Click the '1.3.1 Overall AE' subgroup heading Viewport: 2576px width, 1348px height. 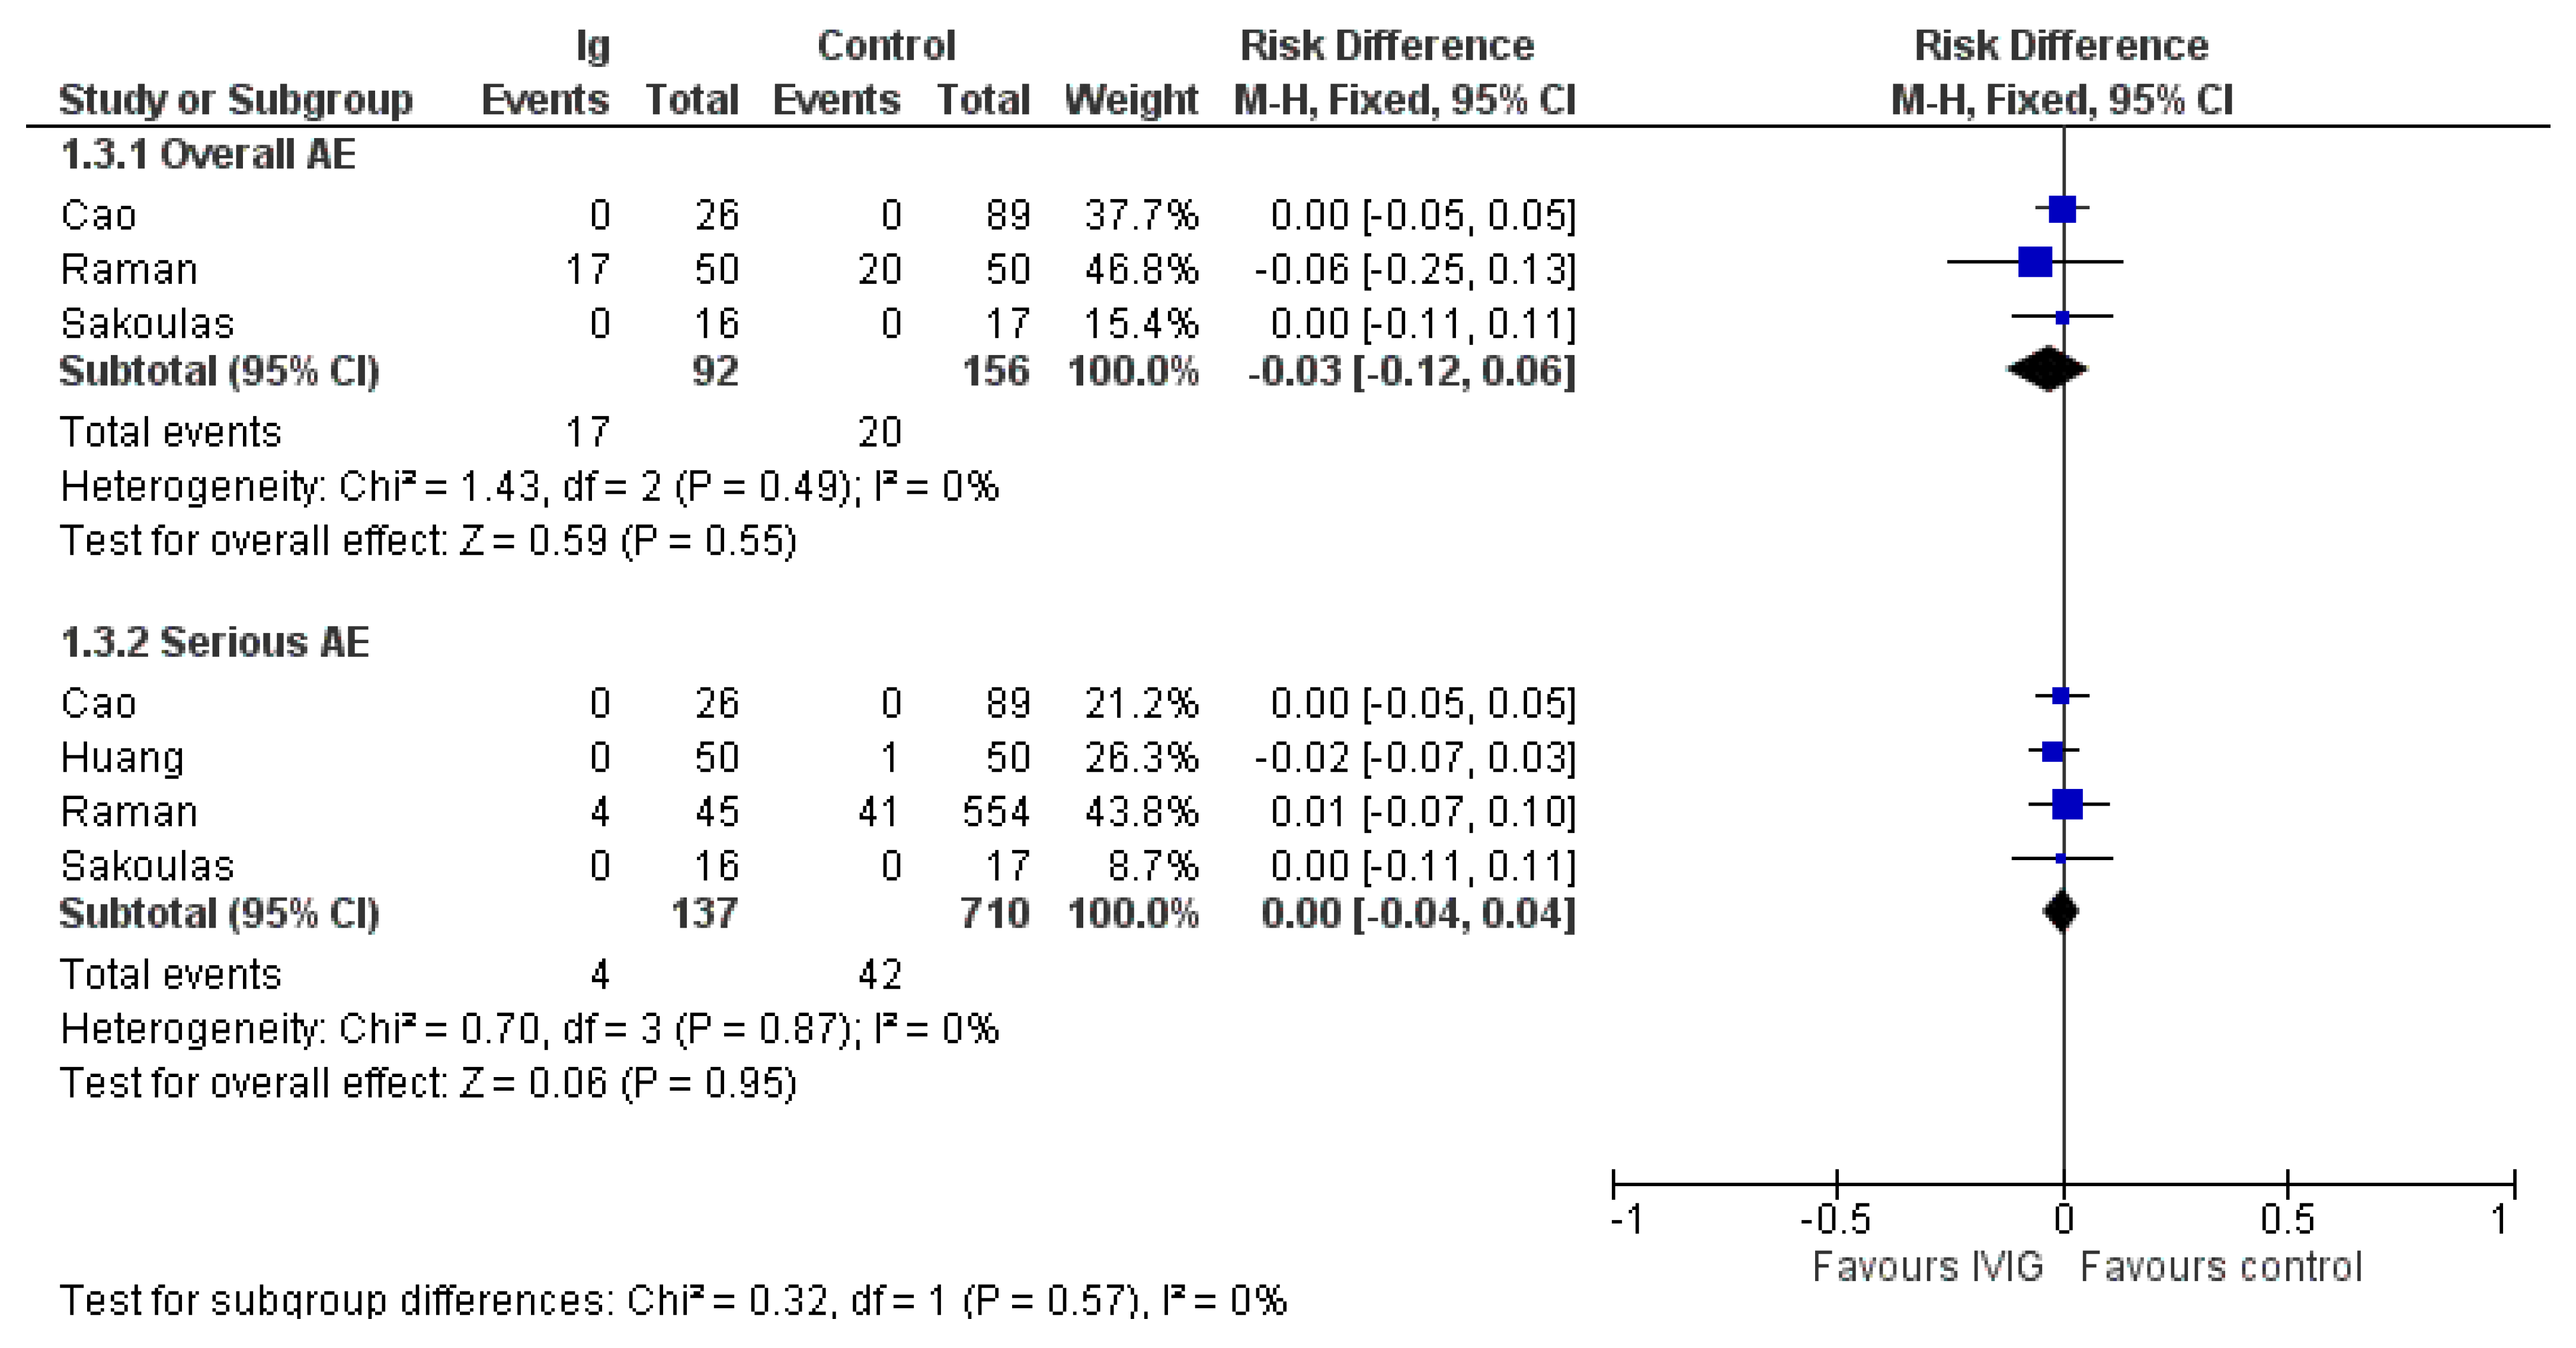click(x=208, y=155)
